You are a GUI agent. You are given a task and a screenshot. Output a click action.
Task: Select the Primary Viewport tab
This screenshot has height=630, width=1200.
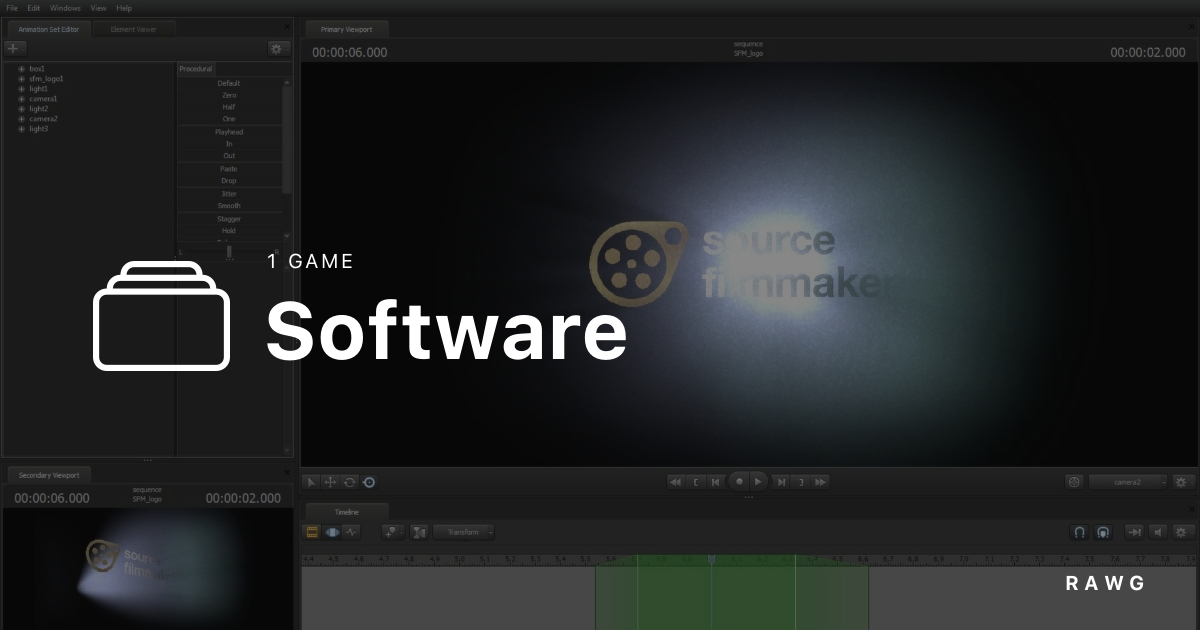(x=346, y=29)
